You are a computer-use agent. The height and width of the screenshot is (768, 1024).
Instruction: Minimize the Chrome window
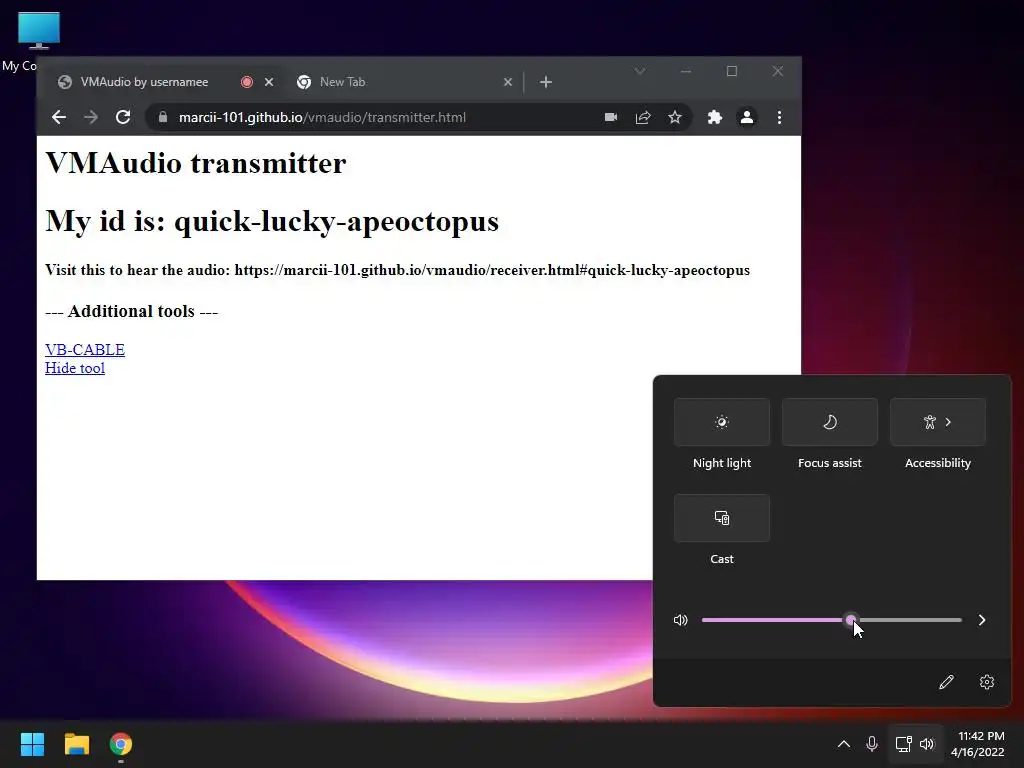(x=685, y=71)
